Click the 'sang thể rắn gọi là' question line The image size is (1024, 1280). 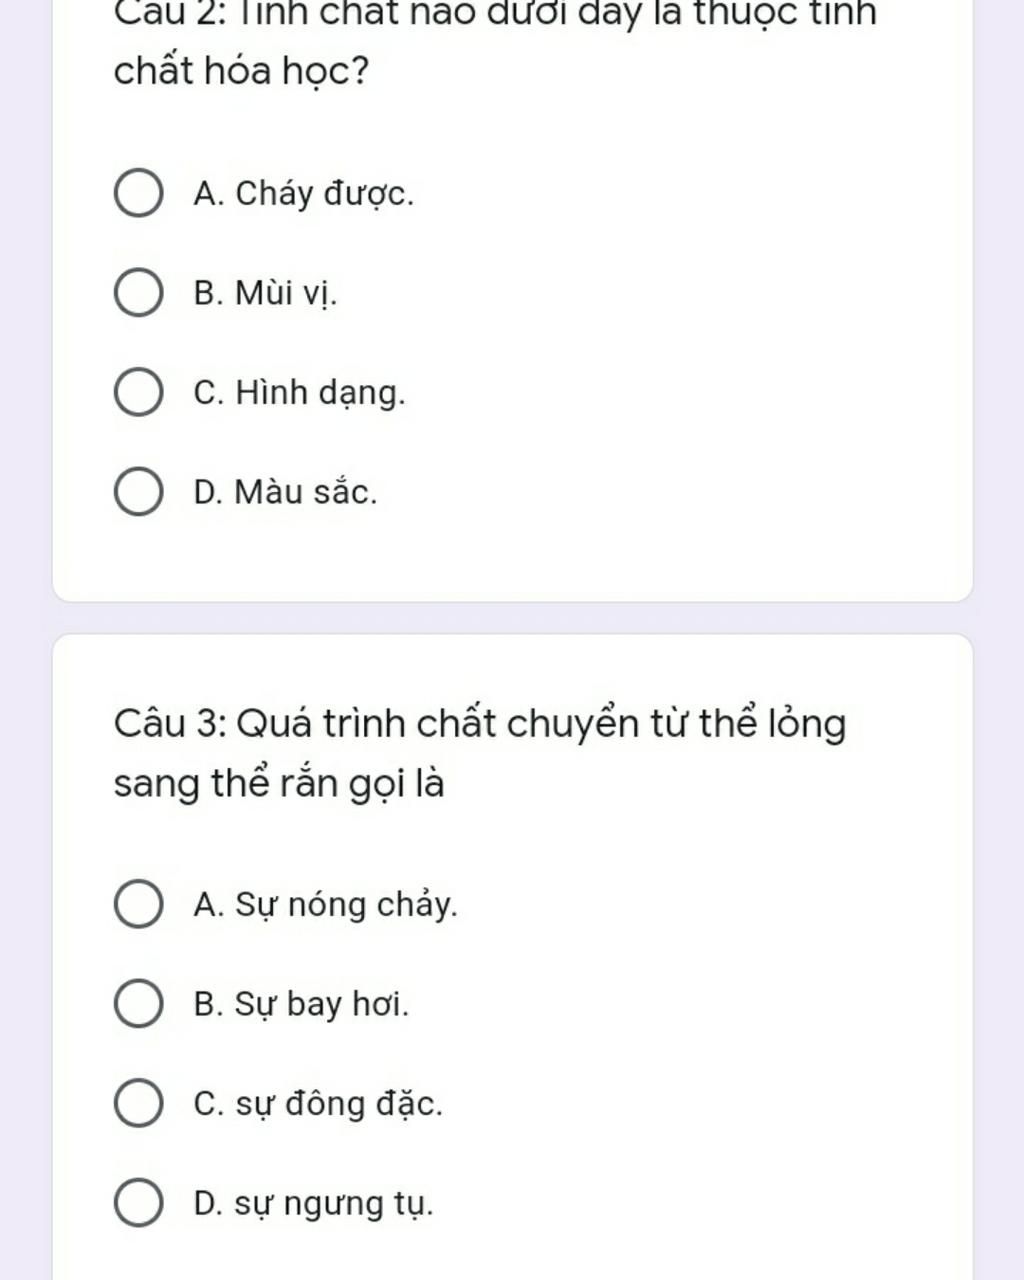pos(279,783)
